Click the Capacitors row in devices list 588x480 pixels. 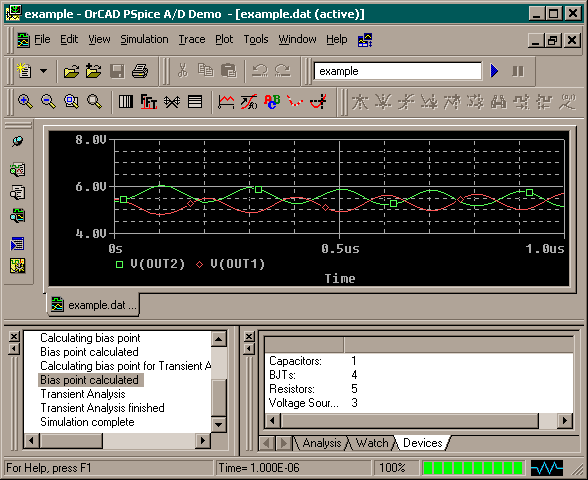click(418, 361)
